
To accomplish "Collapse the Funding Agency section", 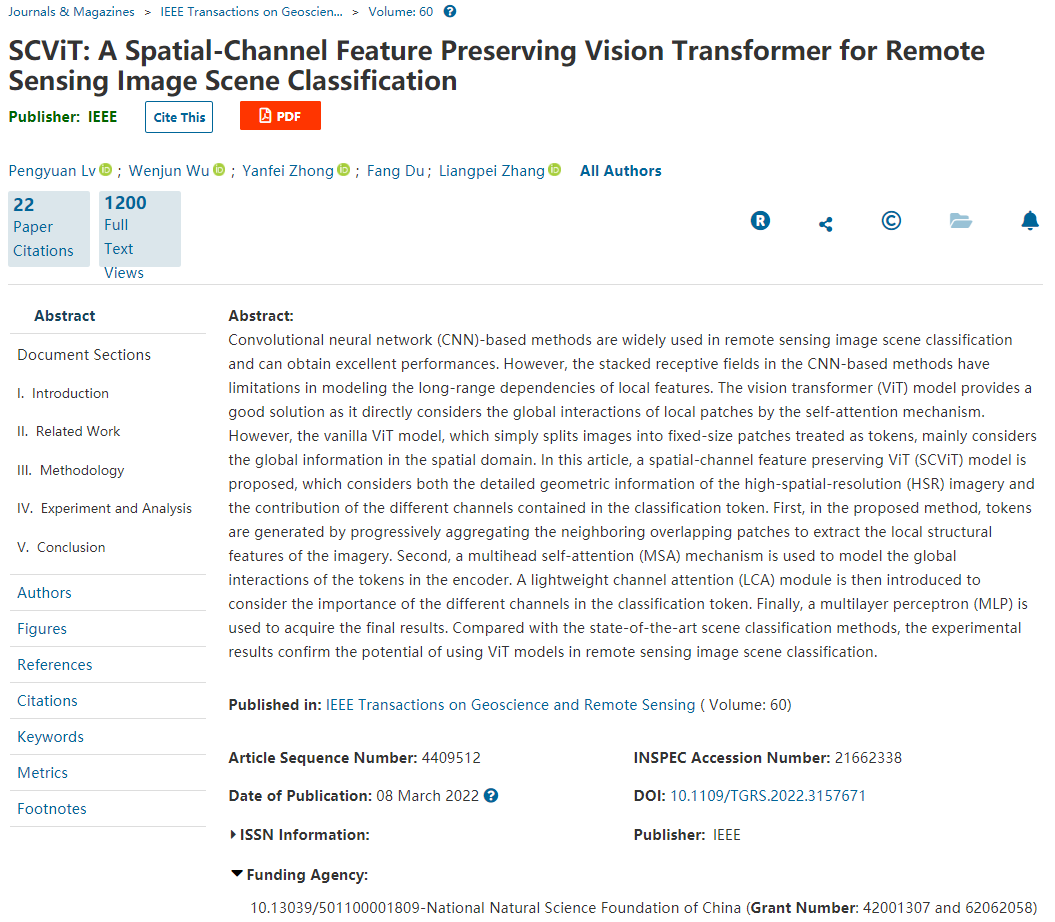I will 237,874.
